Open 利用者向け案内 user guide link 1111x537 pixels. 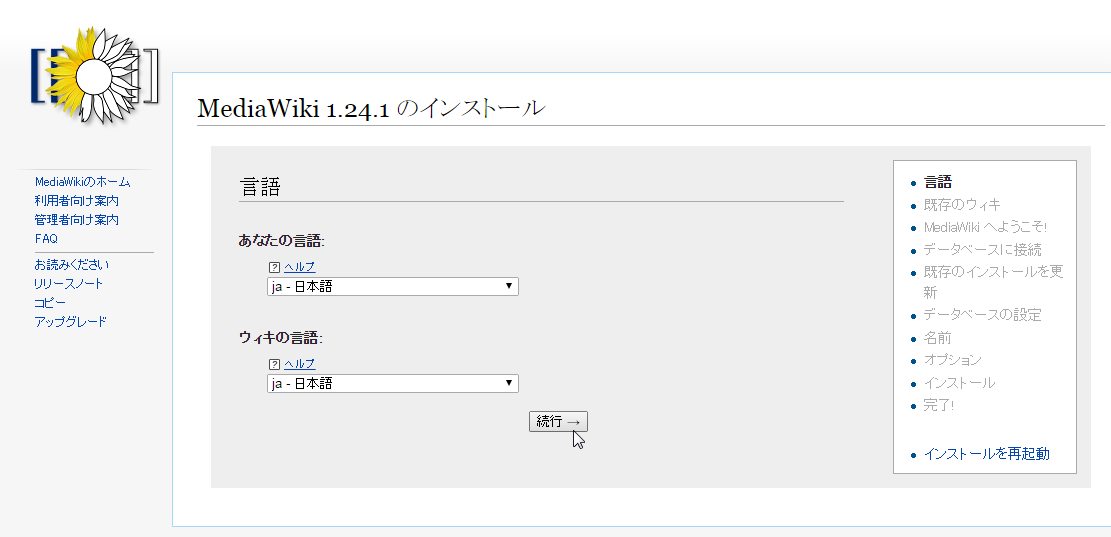click(76, 201)
